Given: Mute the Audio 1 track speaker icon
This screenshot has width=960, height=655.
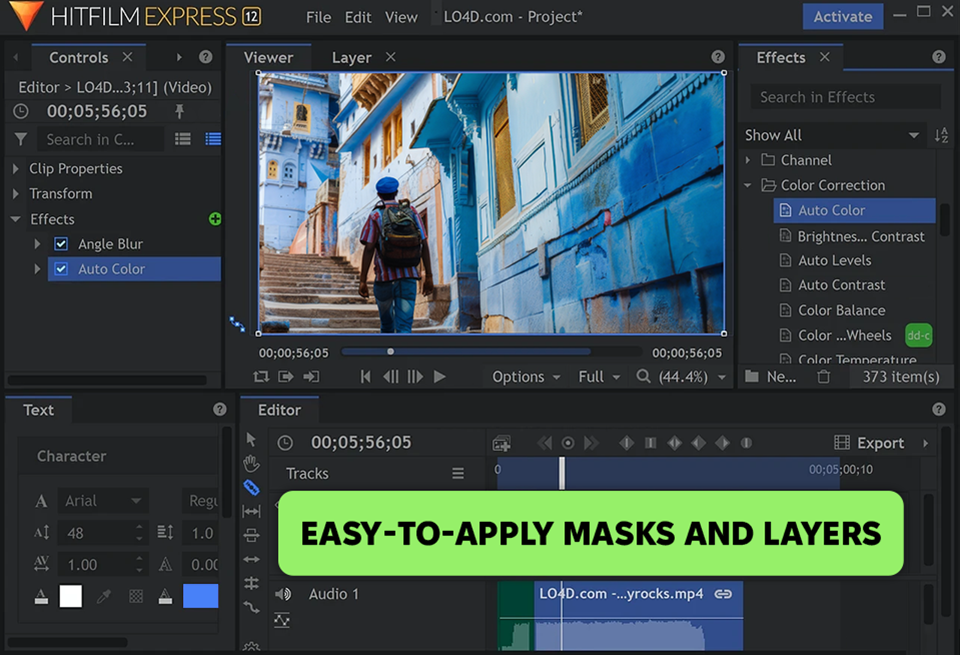Looking at the screenshot, I should tap(283, 594).
